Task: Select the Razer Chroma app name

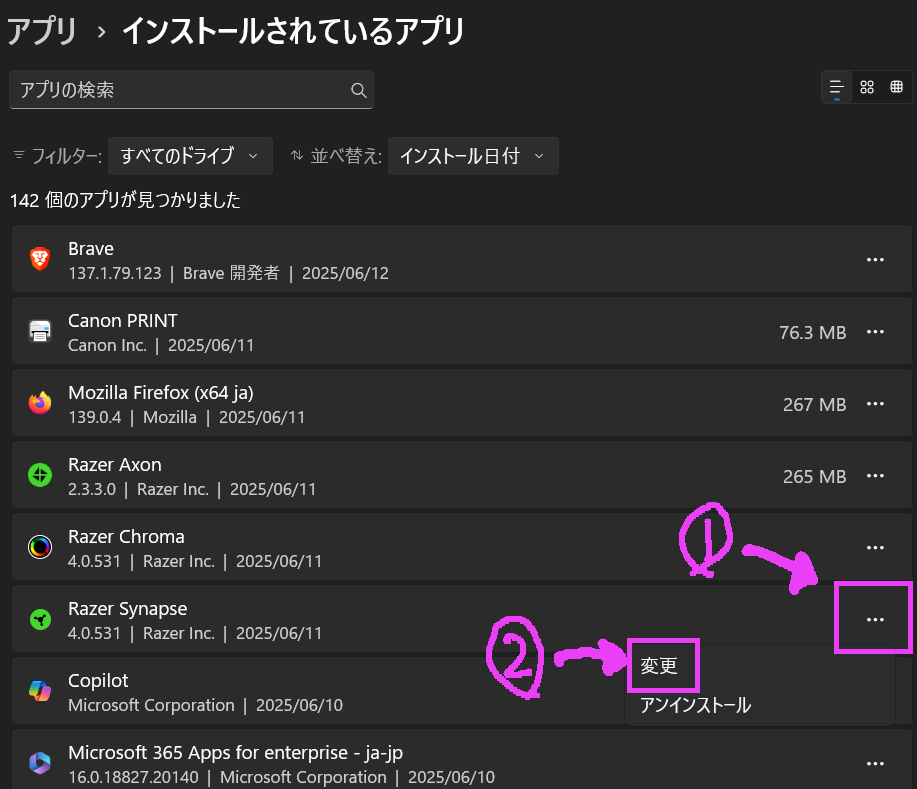Action: click(x=126, y=536)
